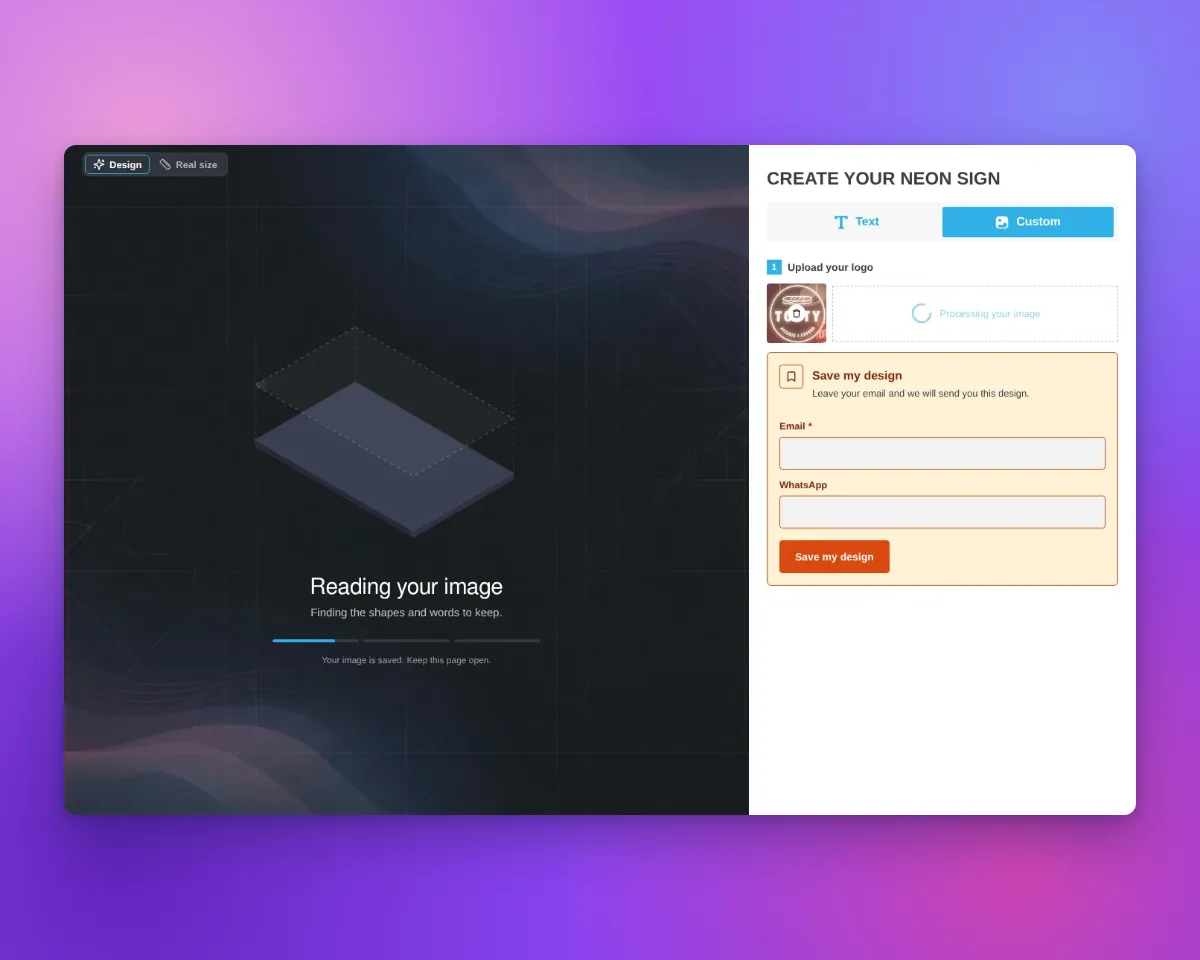Click the Finding the shapes and words text
This screenshot has width=1200, height=960.
pos(406,613)
